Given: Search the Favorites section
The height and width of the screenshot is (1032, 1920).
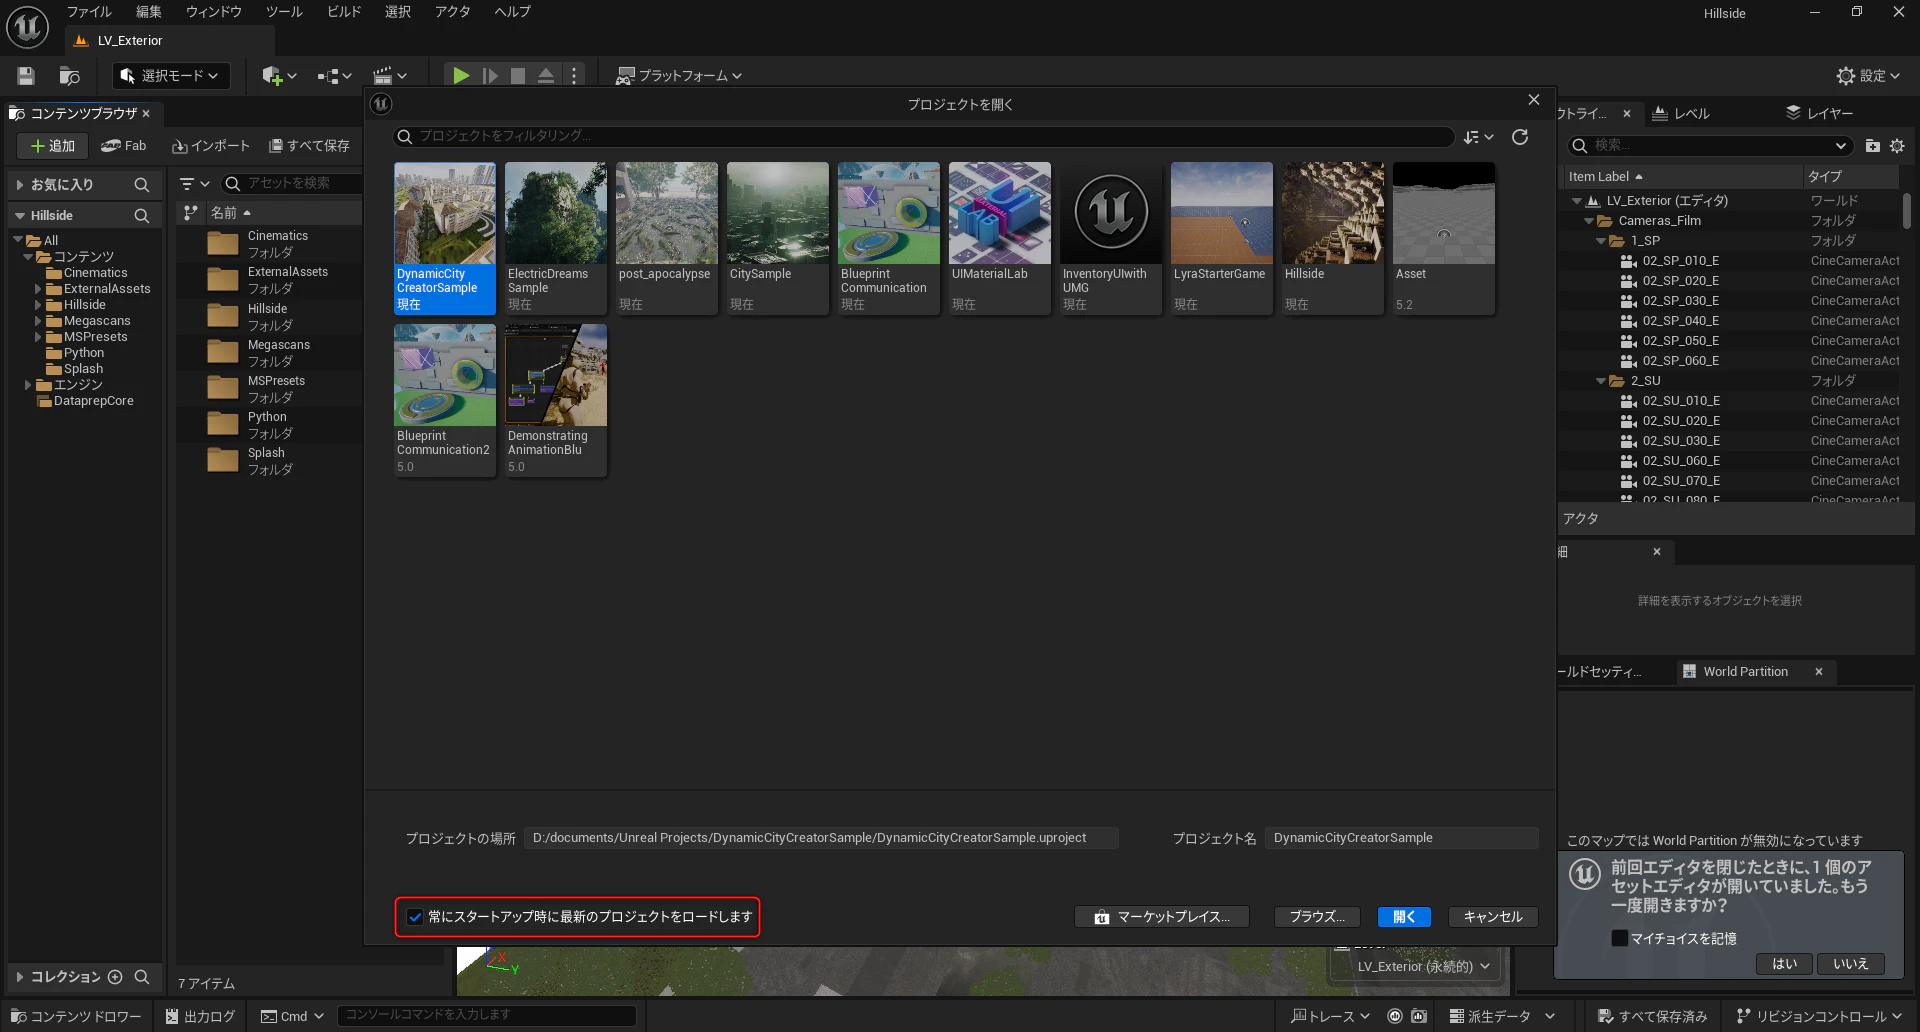Looking at the screenshot, I should point(141,185).
